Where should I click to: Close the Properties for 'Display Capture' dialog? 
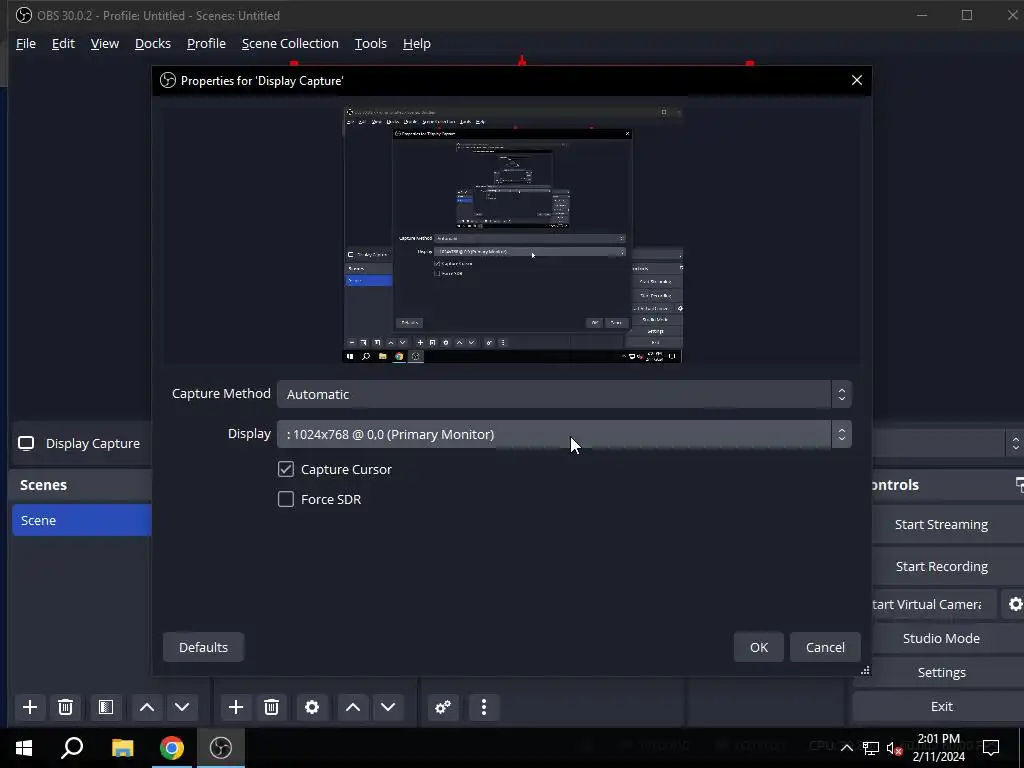(x=857, y=80)
